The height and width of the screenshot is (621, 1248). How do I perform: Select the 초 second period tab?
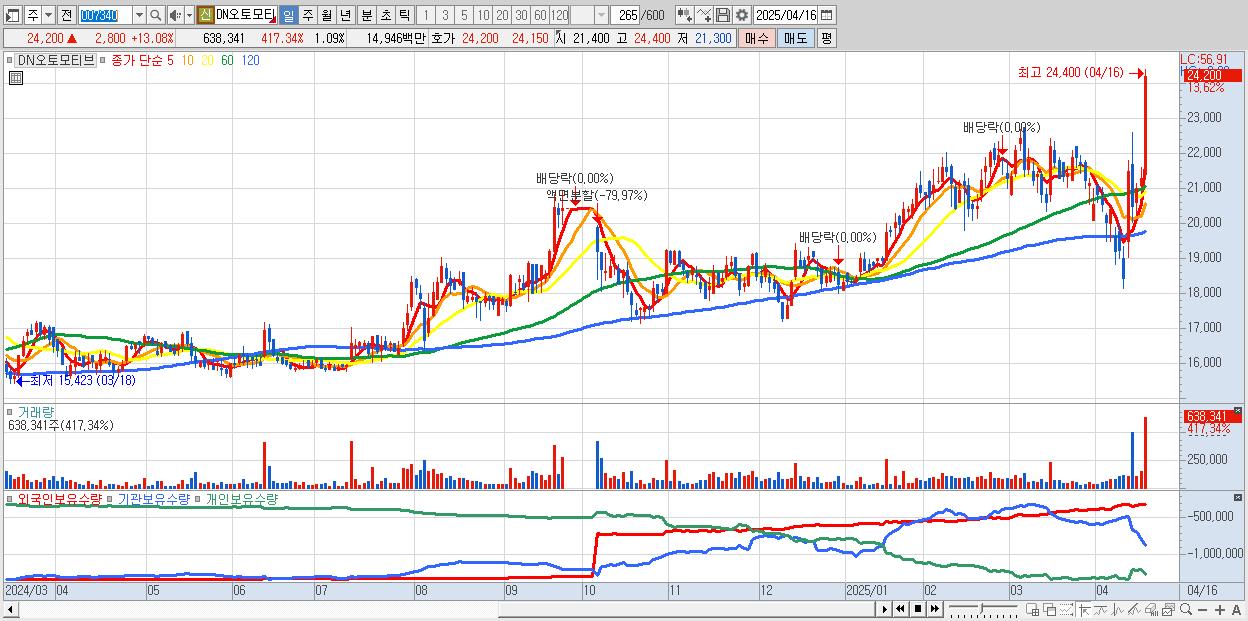tap(385, 16)
